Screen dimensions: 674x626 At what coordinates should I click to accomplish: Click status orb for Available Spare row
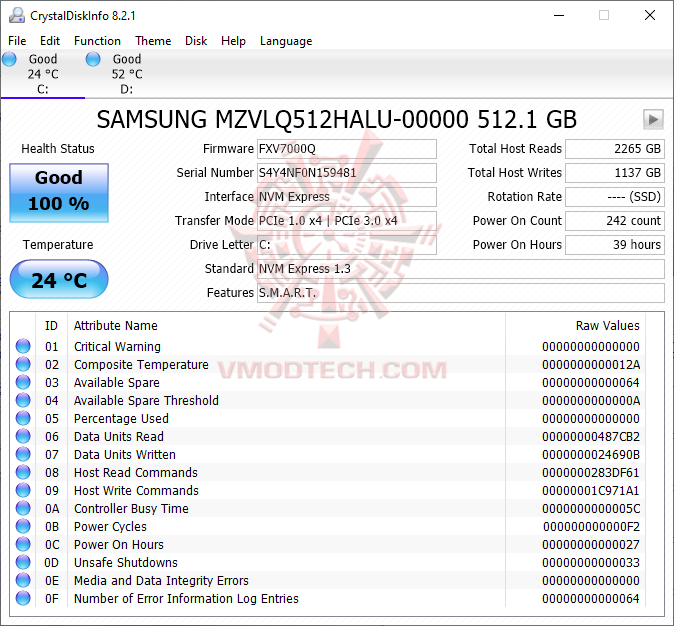click(23, 382)
